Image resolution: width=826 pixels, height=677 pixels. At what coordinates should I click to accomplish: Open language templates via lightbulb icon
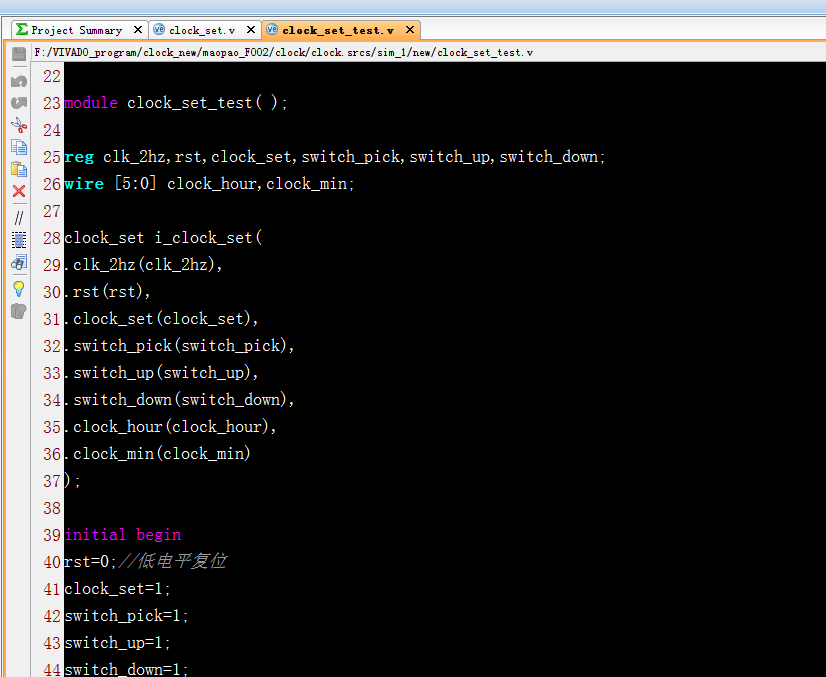tap(19, 289)
